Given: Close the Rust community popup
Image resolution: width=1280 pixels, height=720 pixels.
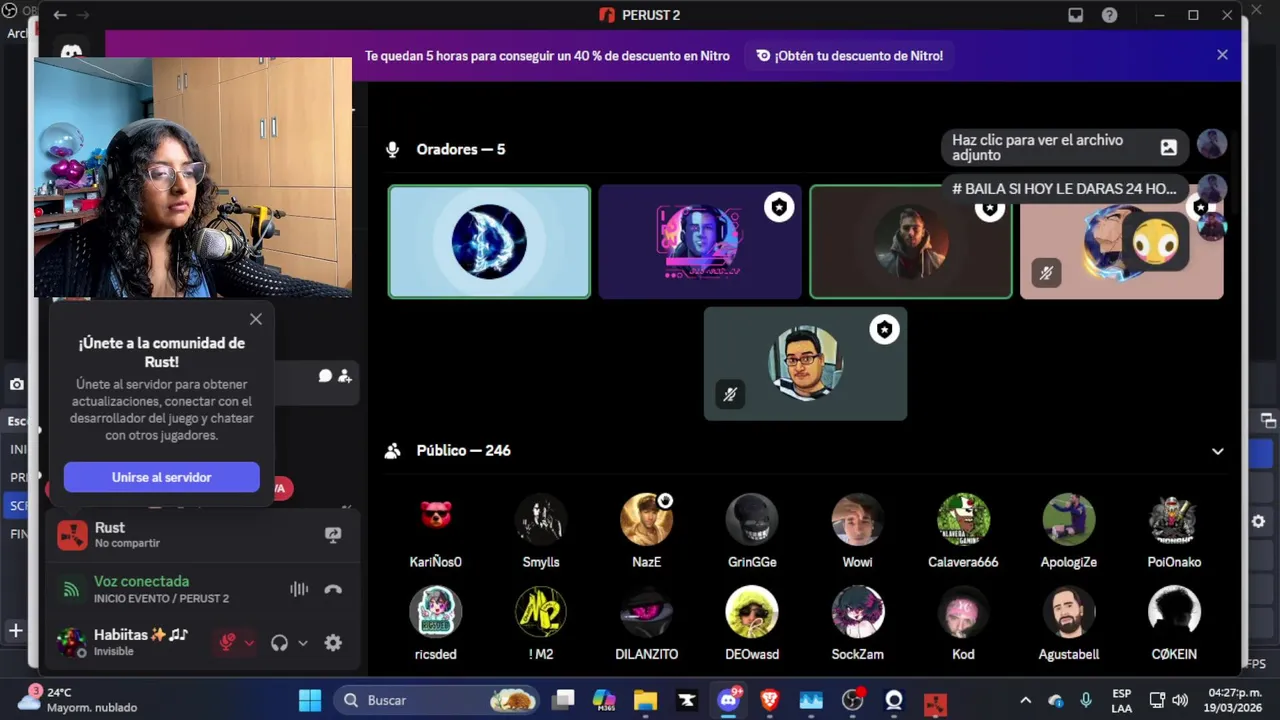Looking at the screenshot, I should coord(256,319).
